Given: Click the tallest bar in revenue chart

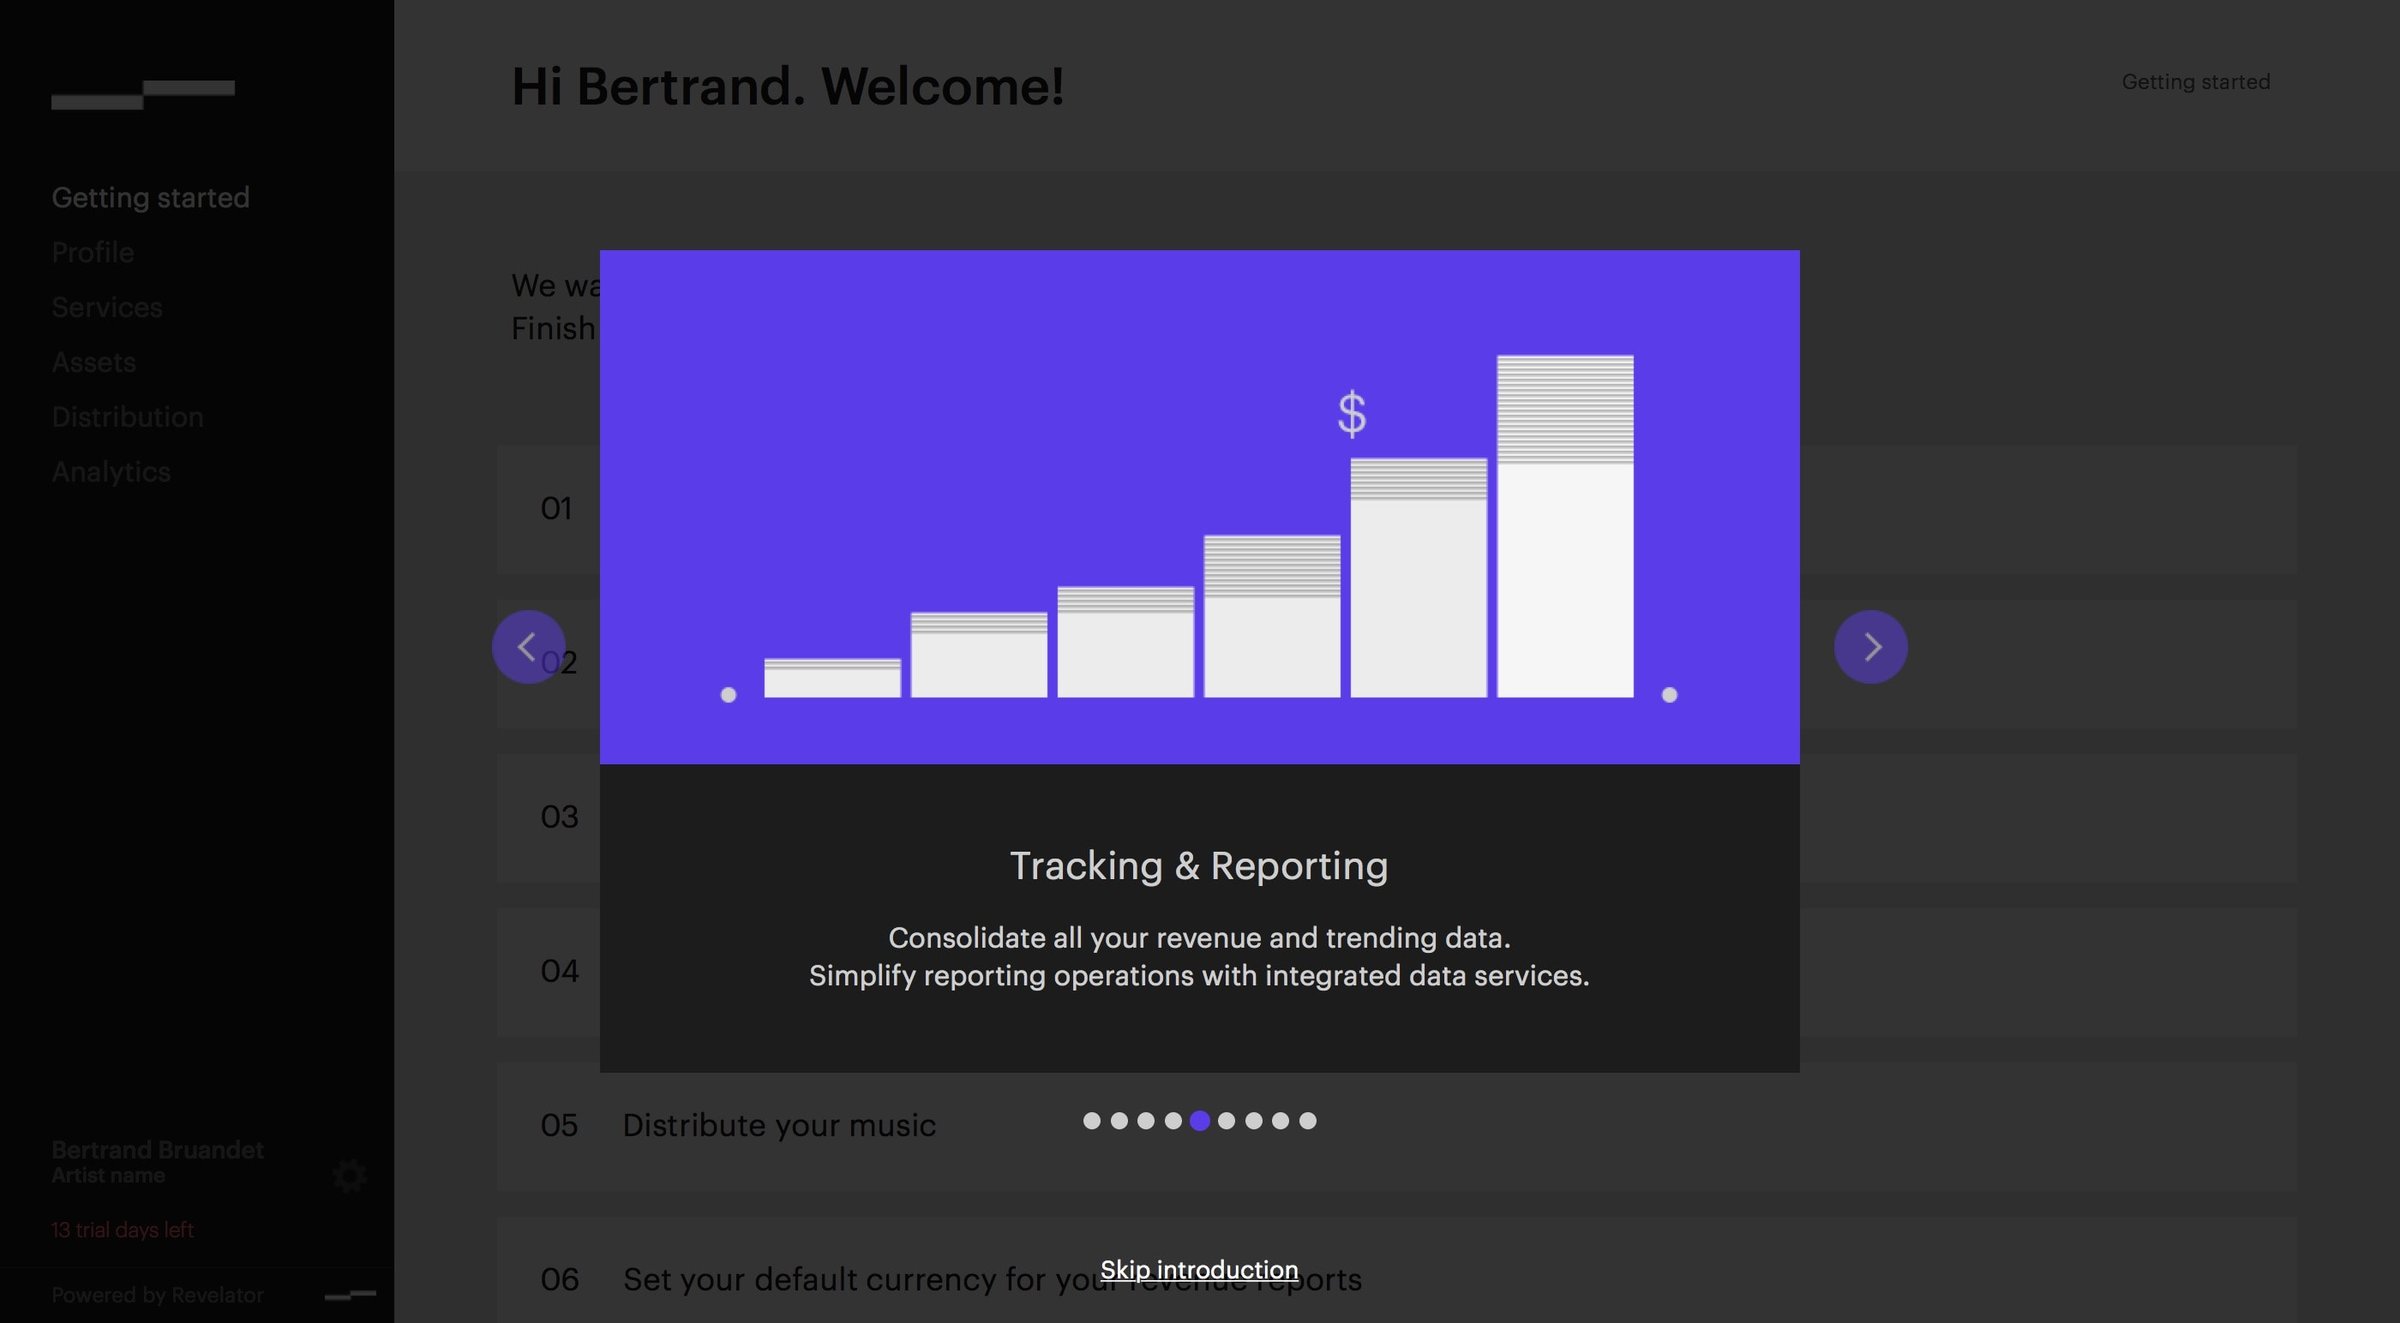Looking at the screenshot, I should tap(1565, 526).
